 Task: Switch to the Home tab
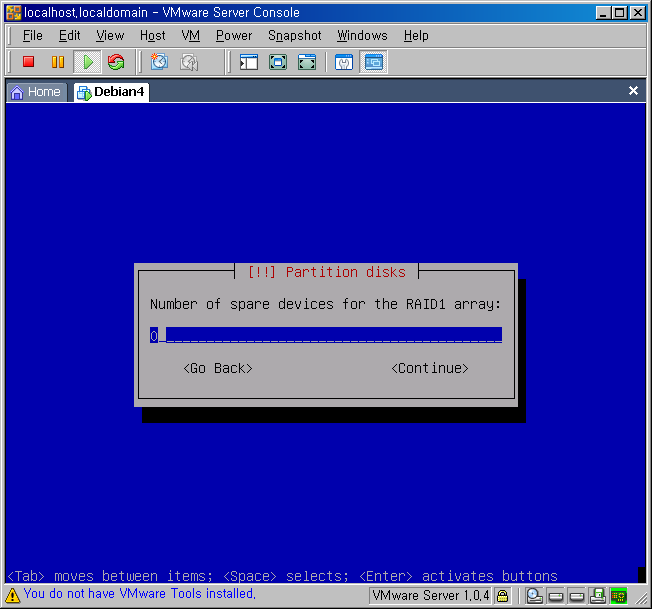(x=36, y=92)
